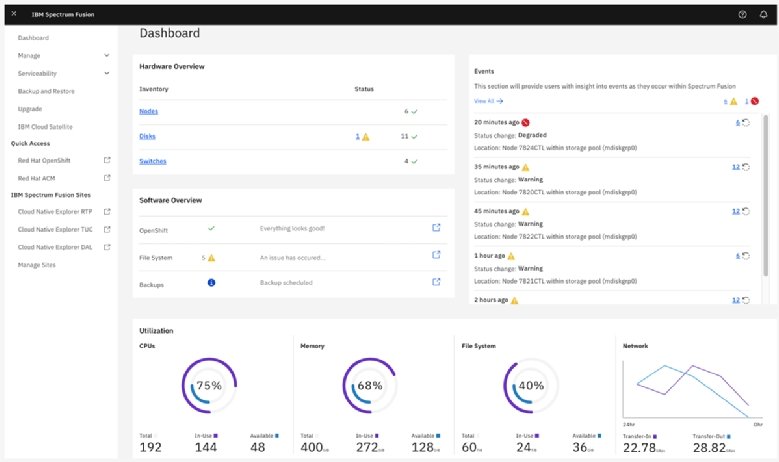This screenshot has height=462, width=779.
Task: Click the red critical count icon in Events header
Action: tap(755, 101)
